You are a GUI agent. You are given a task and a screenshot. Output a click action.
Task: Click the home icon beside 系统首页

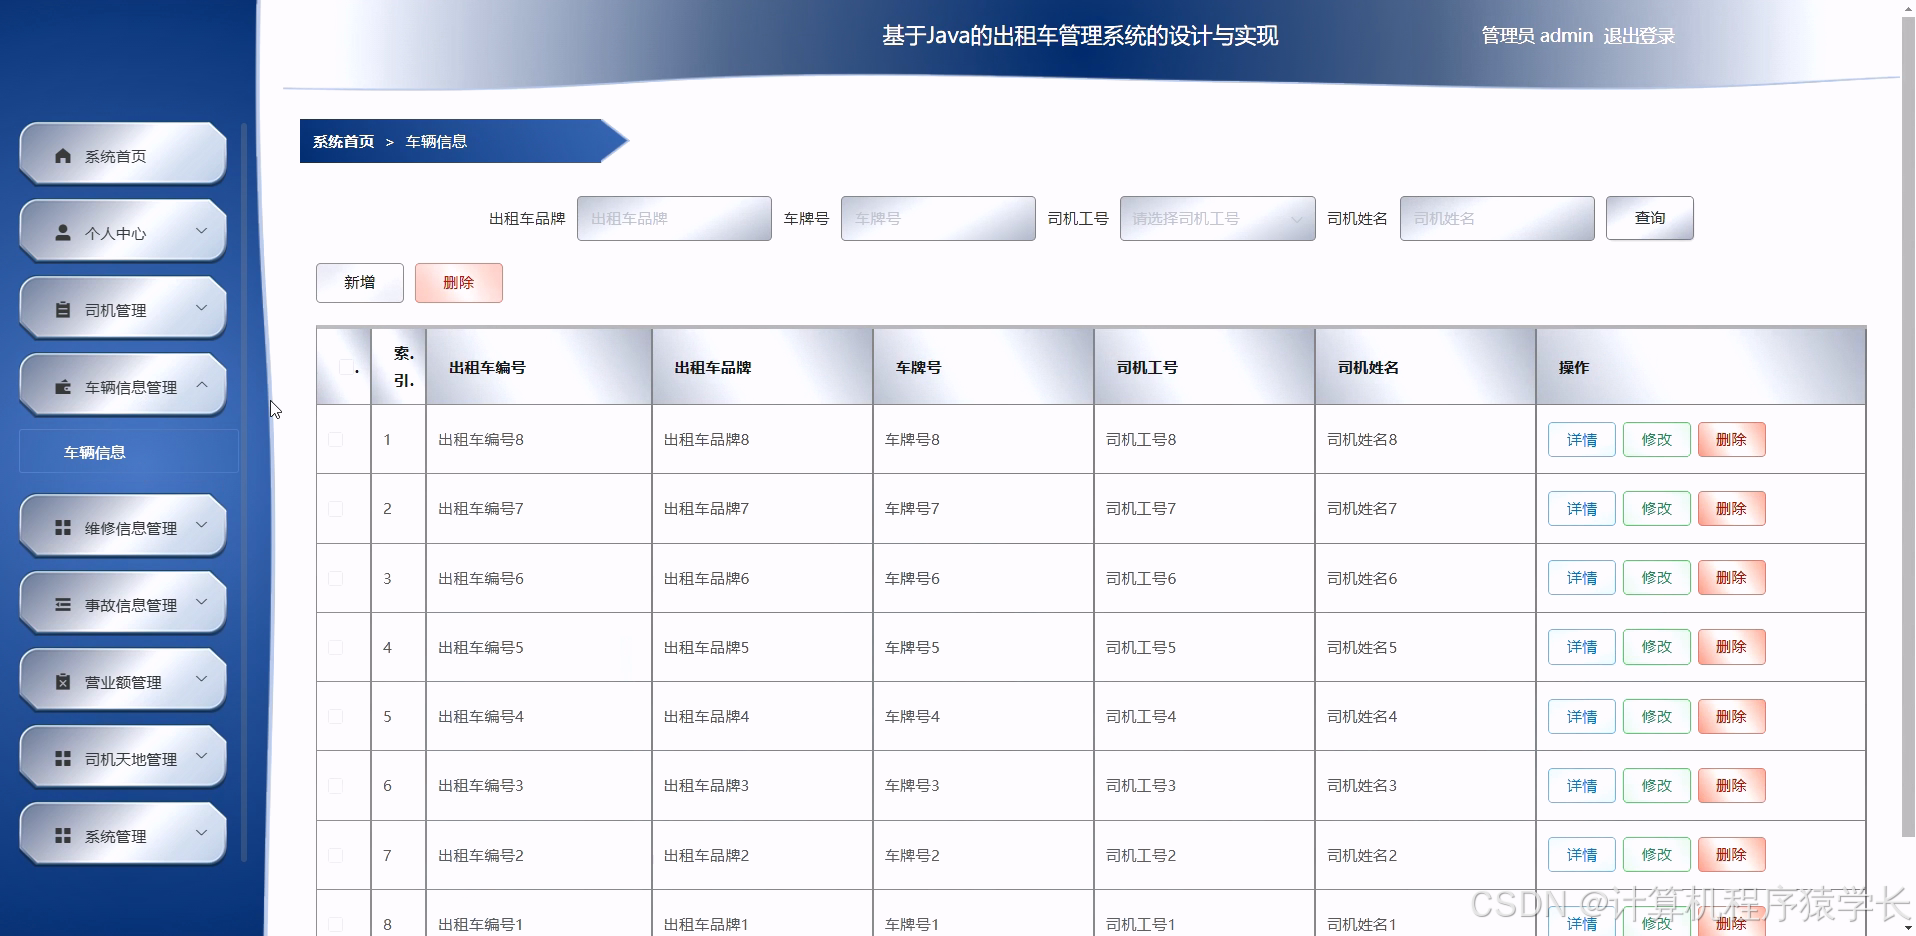[x=62, y=155]
